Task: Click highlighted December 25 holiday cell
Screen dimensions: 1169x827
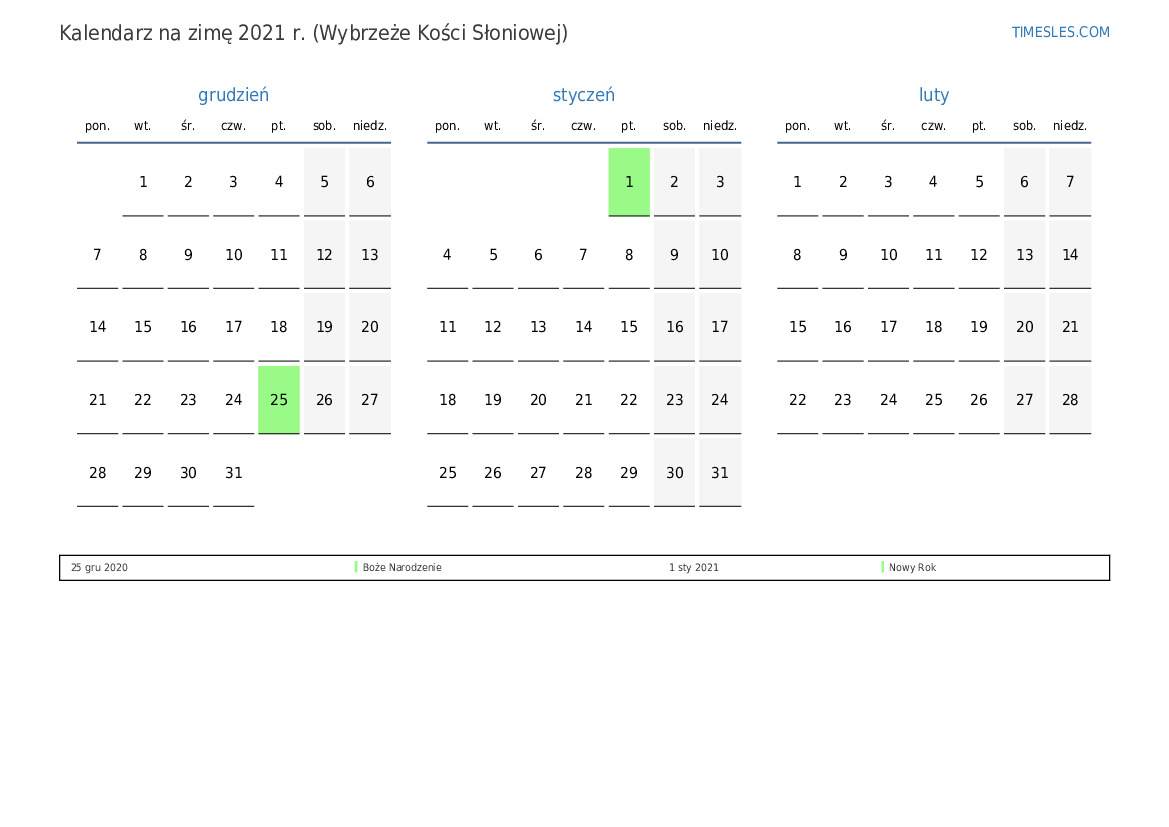Action: click(279, 400)
